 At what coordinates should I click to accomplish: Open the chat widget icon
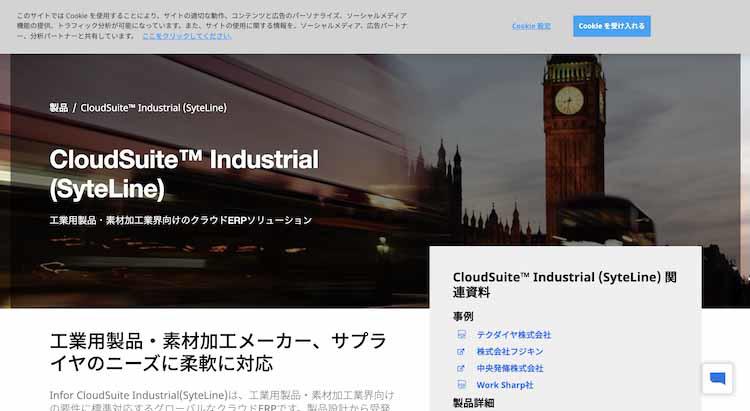[x=717, y=378]
